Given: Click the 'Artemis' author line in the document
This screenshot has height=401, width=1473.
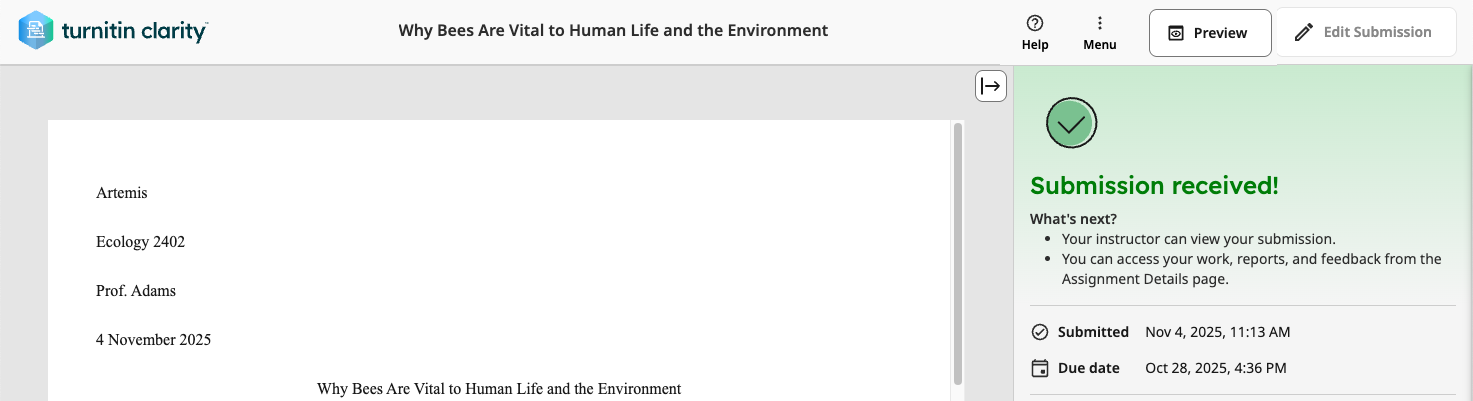Looking at the screenshot, I should (x=122, y=193).
